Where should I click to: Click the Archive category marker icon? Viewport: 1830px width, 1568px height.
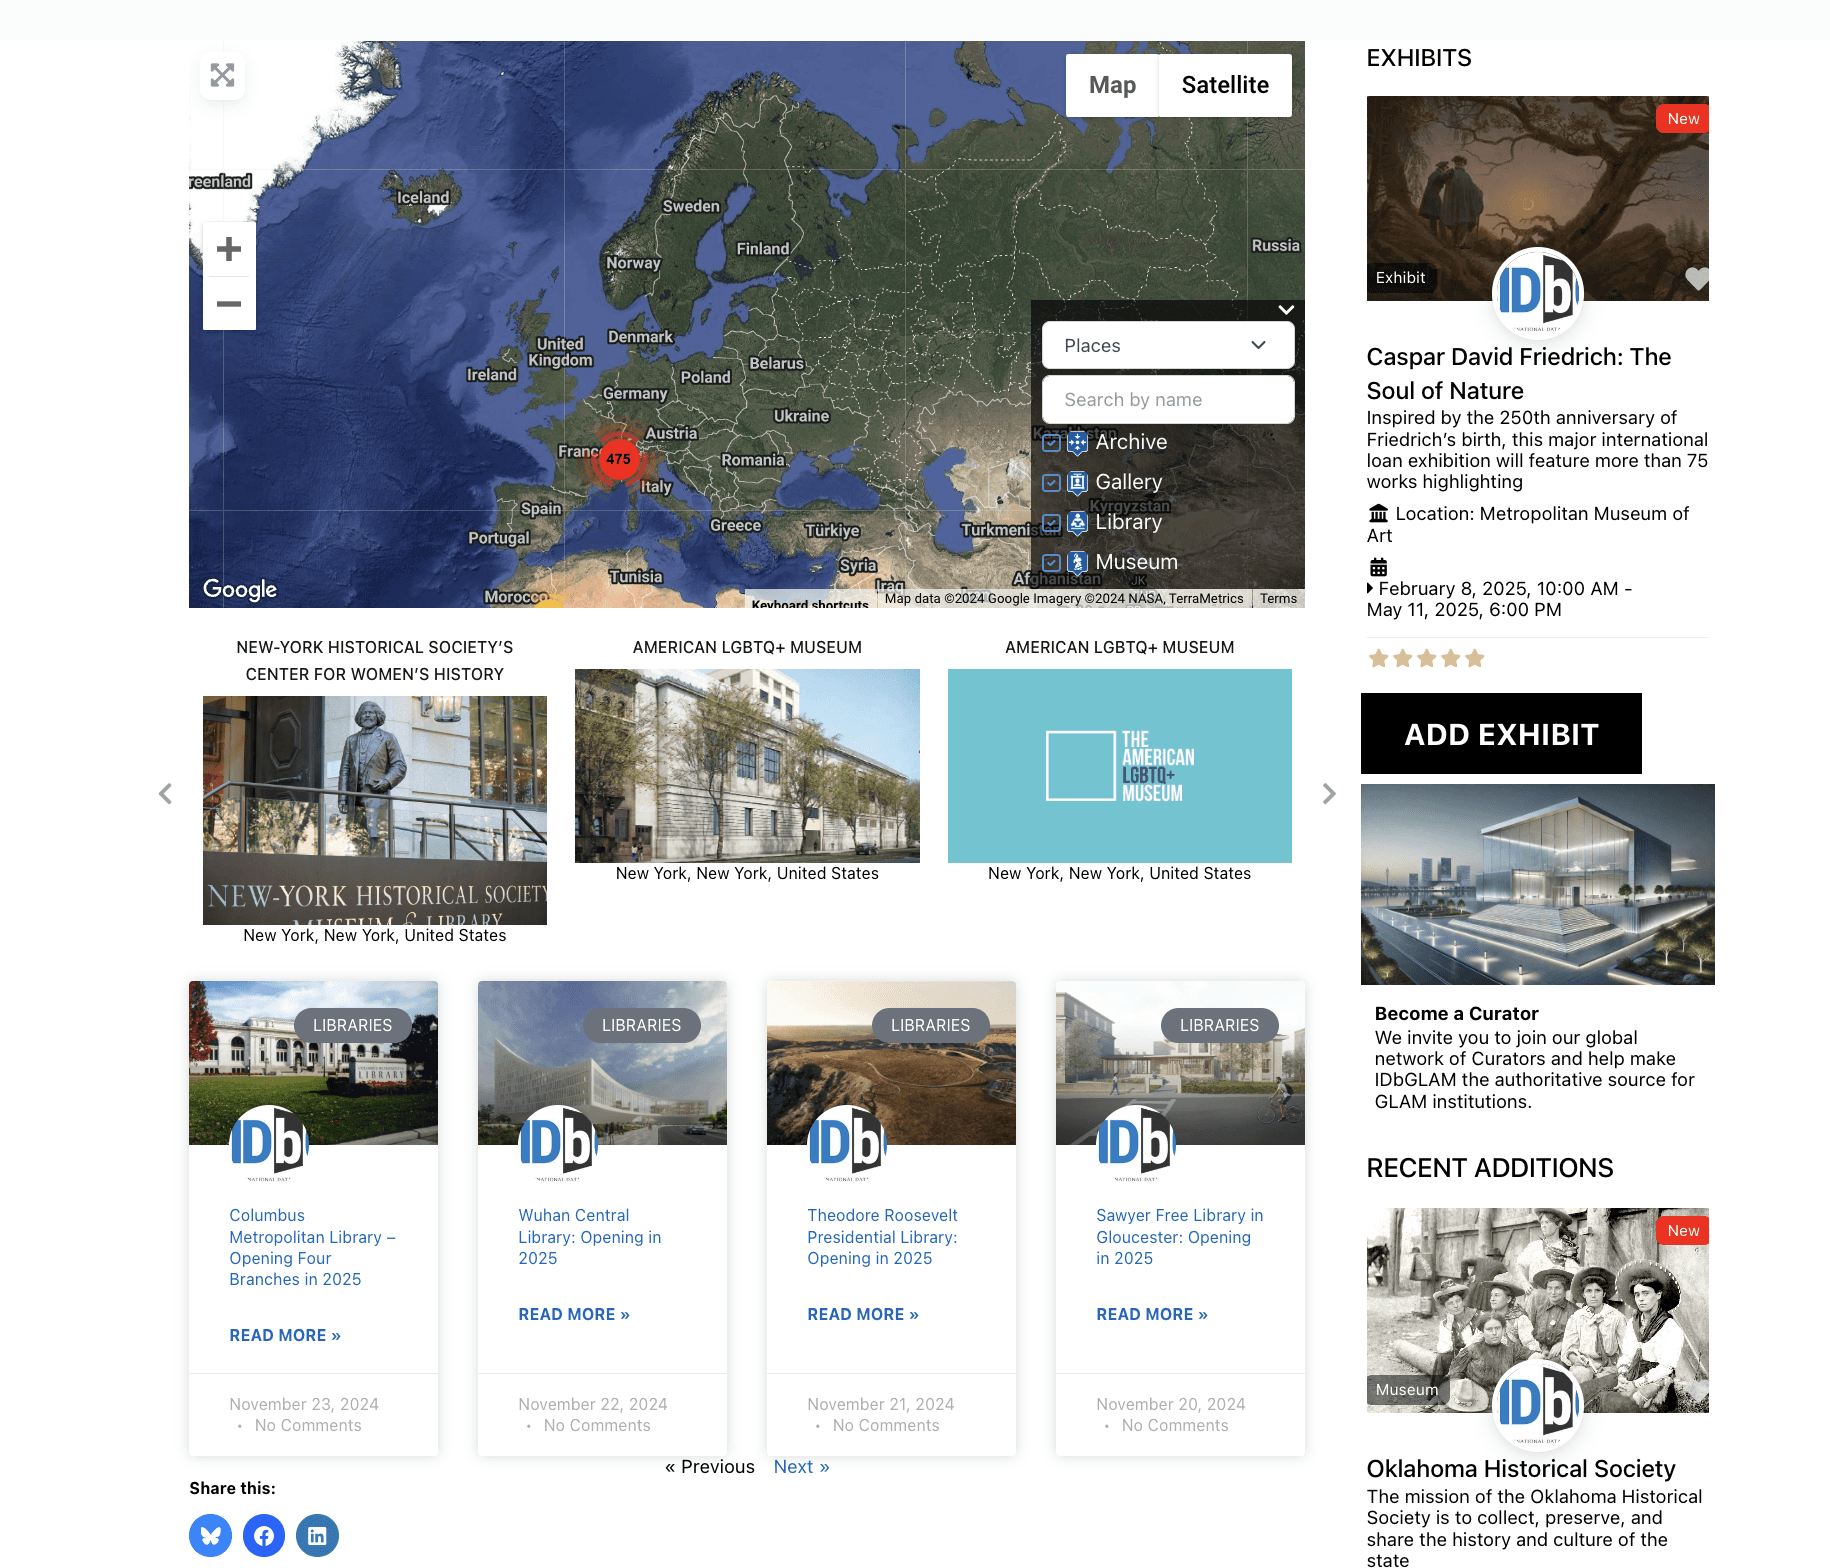coord(1077,443)
